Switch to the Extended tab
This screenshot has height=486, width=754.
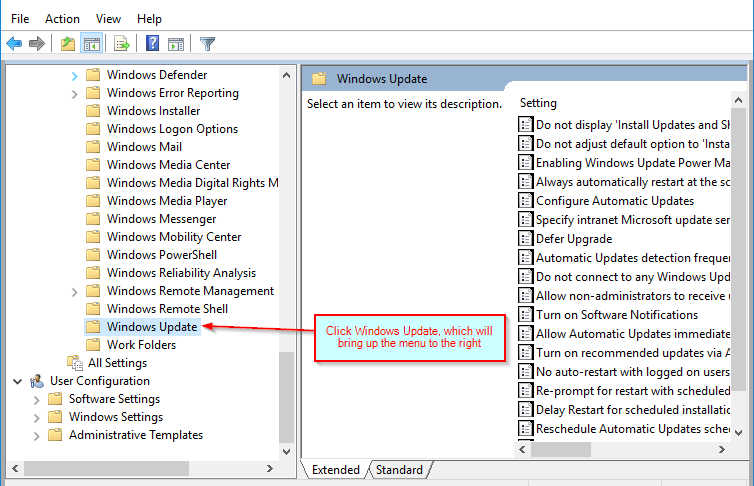click(x=335, y=470)
